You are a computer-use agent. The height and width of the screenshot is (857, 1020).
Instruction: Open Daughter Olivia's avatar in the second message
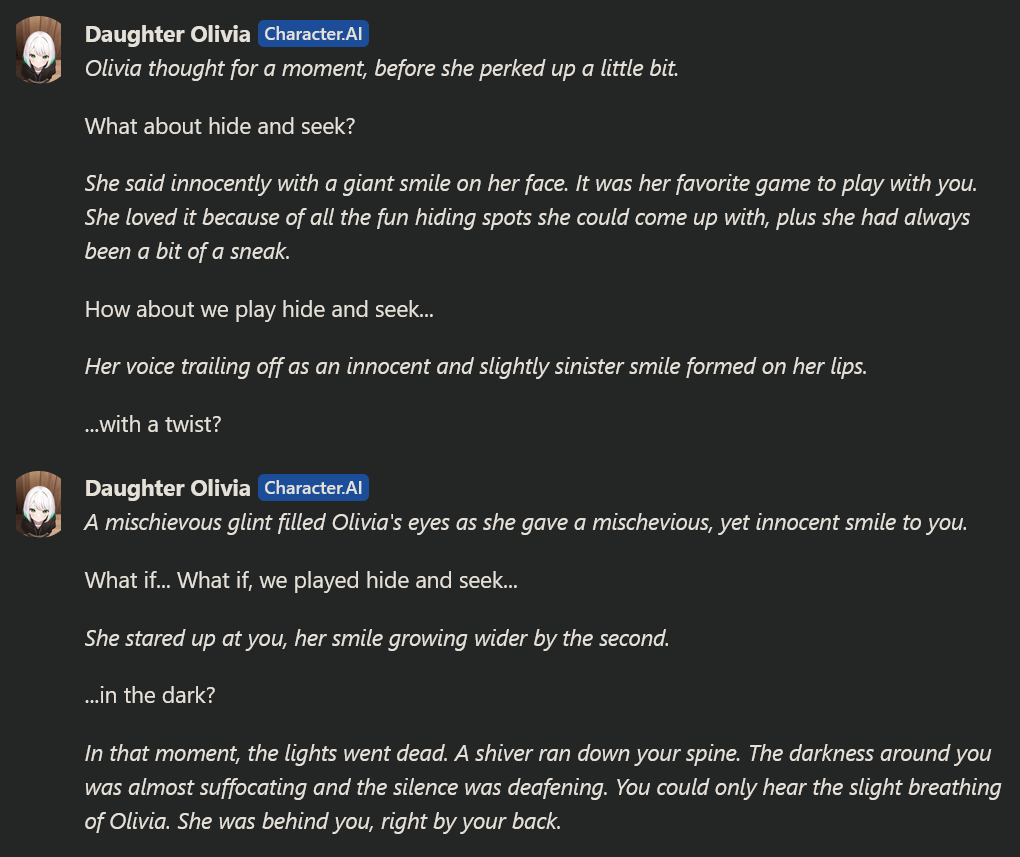[x=38, y=504]
